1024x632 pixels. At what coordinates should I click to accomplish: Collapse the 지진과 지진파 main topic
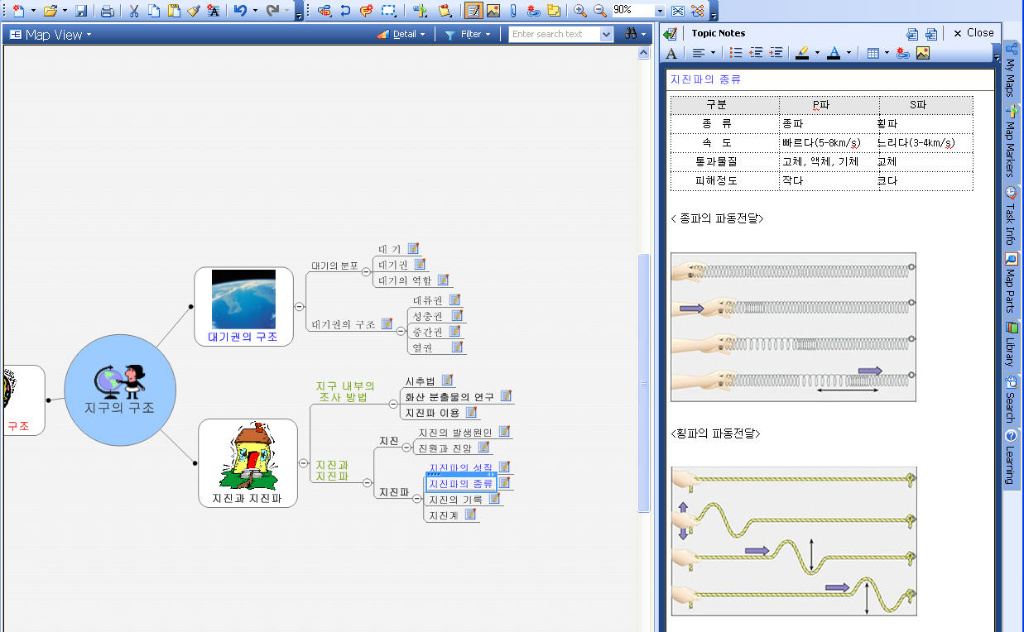(303, 463)
